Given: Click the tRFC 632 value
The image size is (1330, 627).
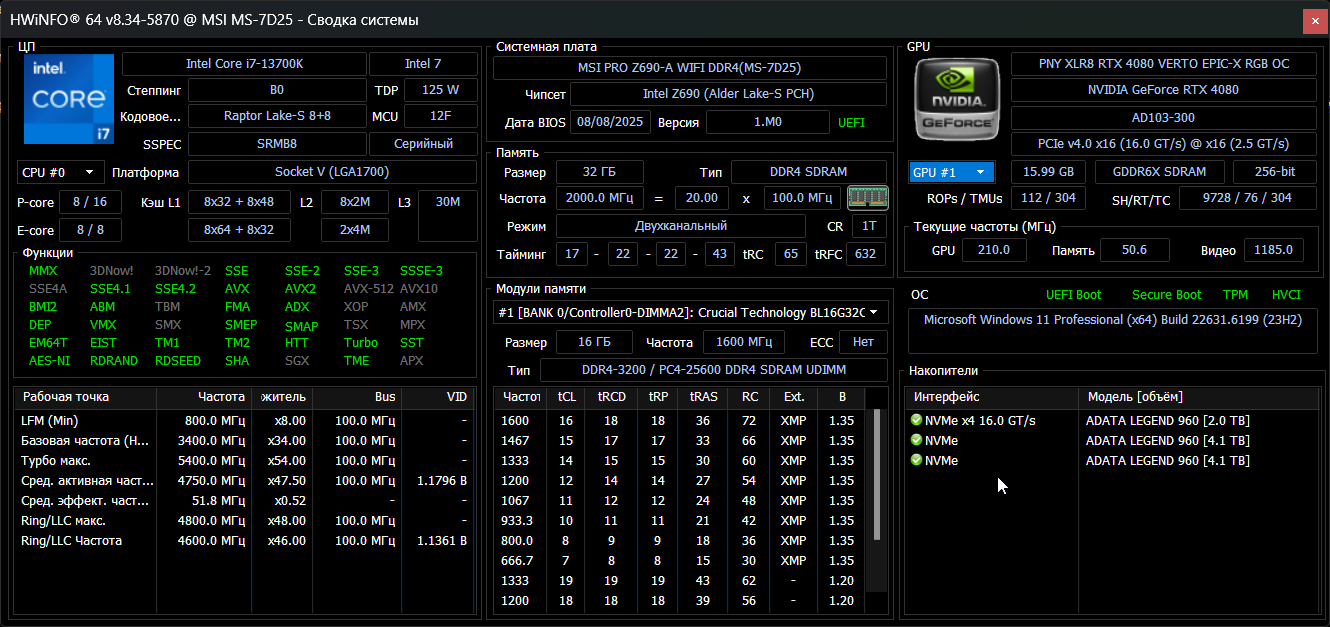Looking at the screenshot, I should 867,254.
